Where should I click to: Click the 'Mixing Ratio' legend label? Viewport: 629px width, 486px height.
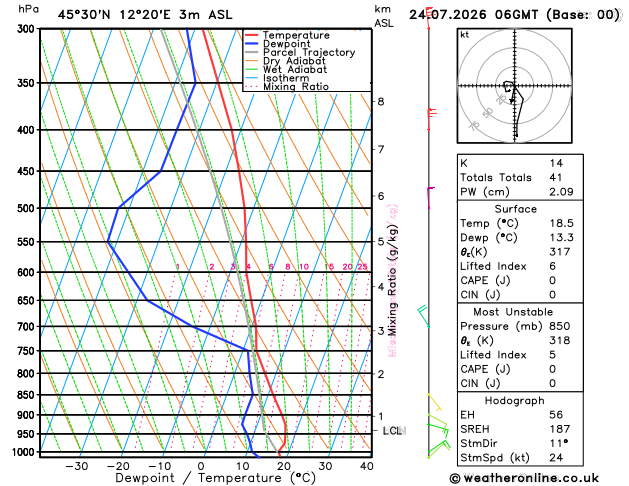coord(296,87)
